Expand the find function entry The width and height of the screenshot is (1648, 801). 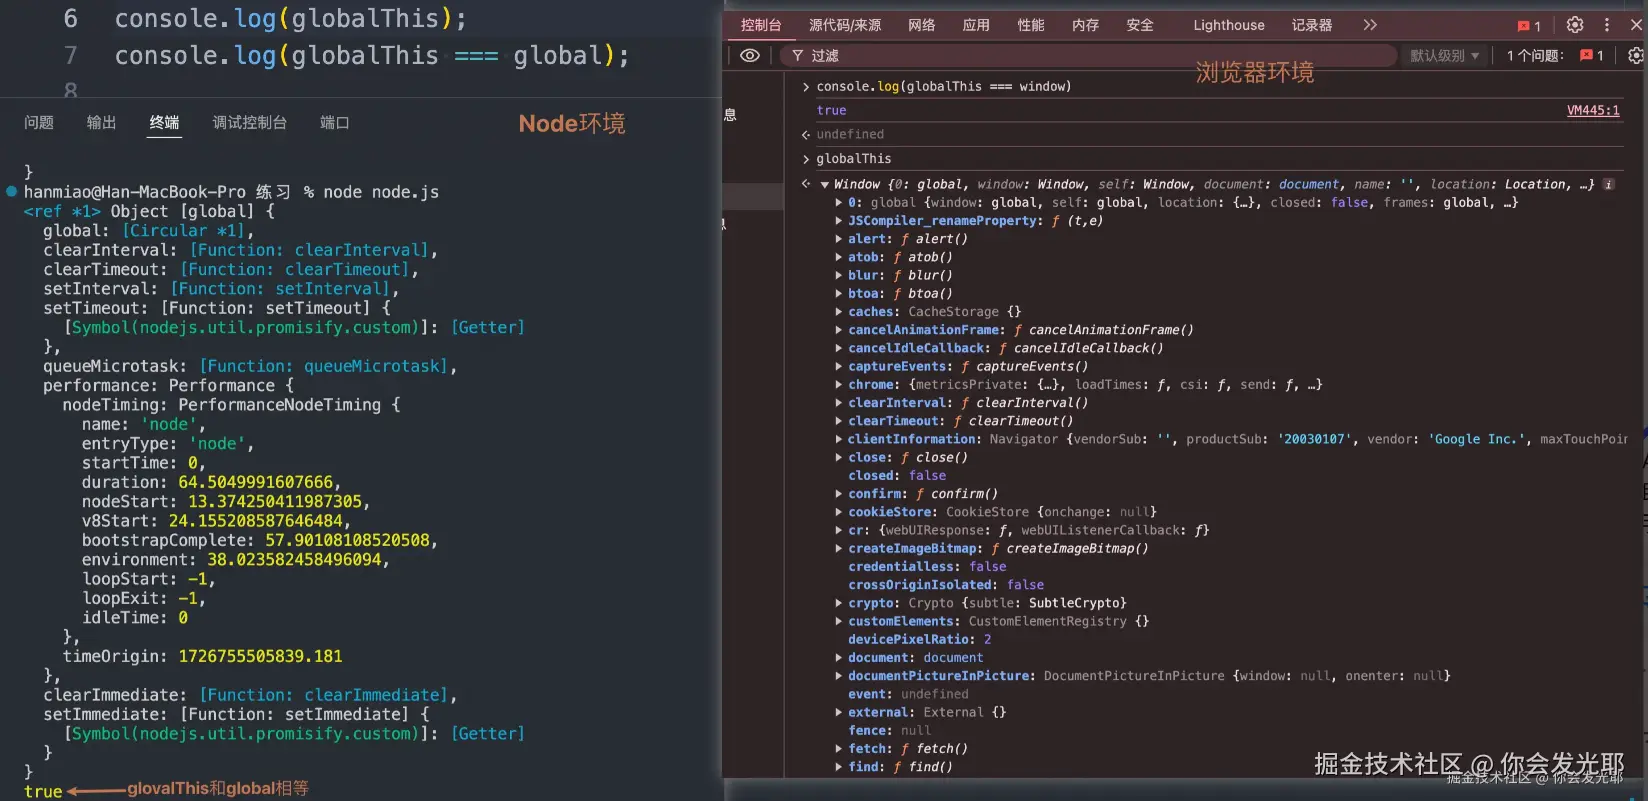tap(839, 767)
